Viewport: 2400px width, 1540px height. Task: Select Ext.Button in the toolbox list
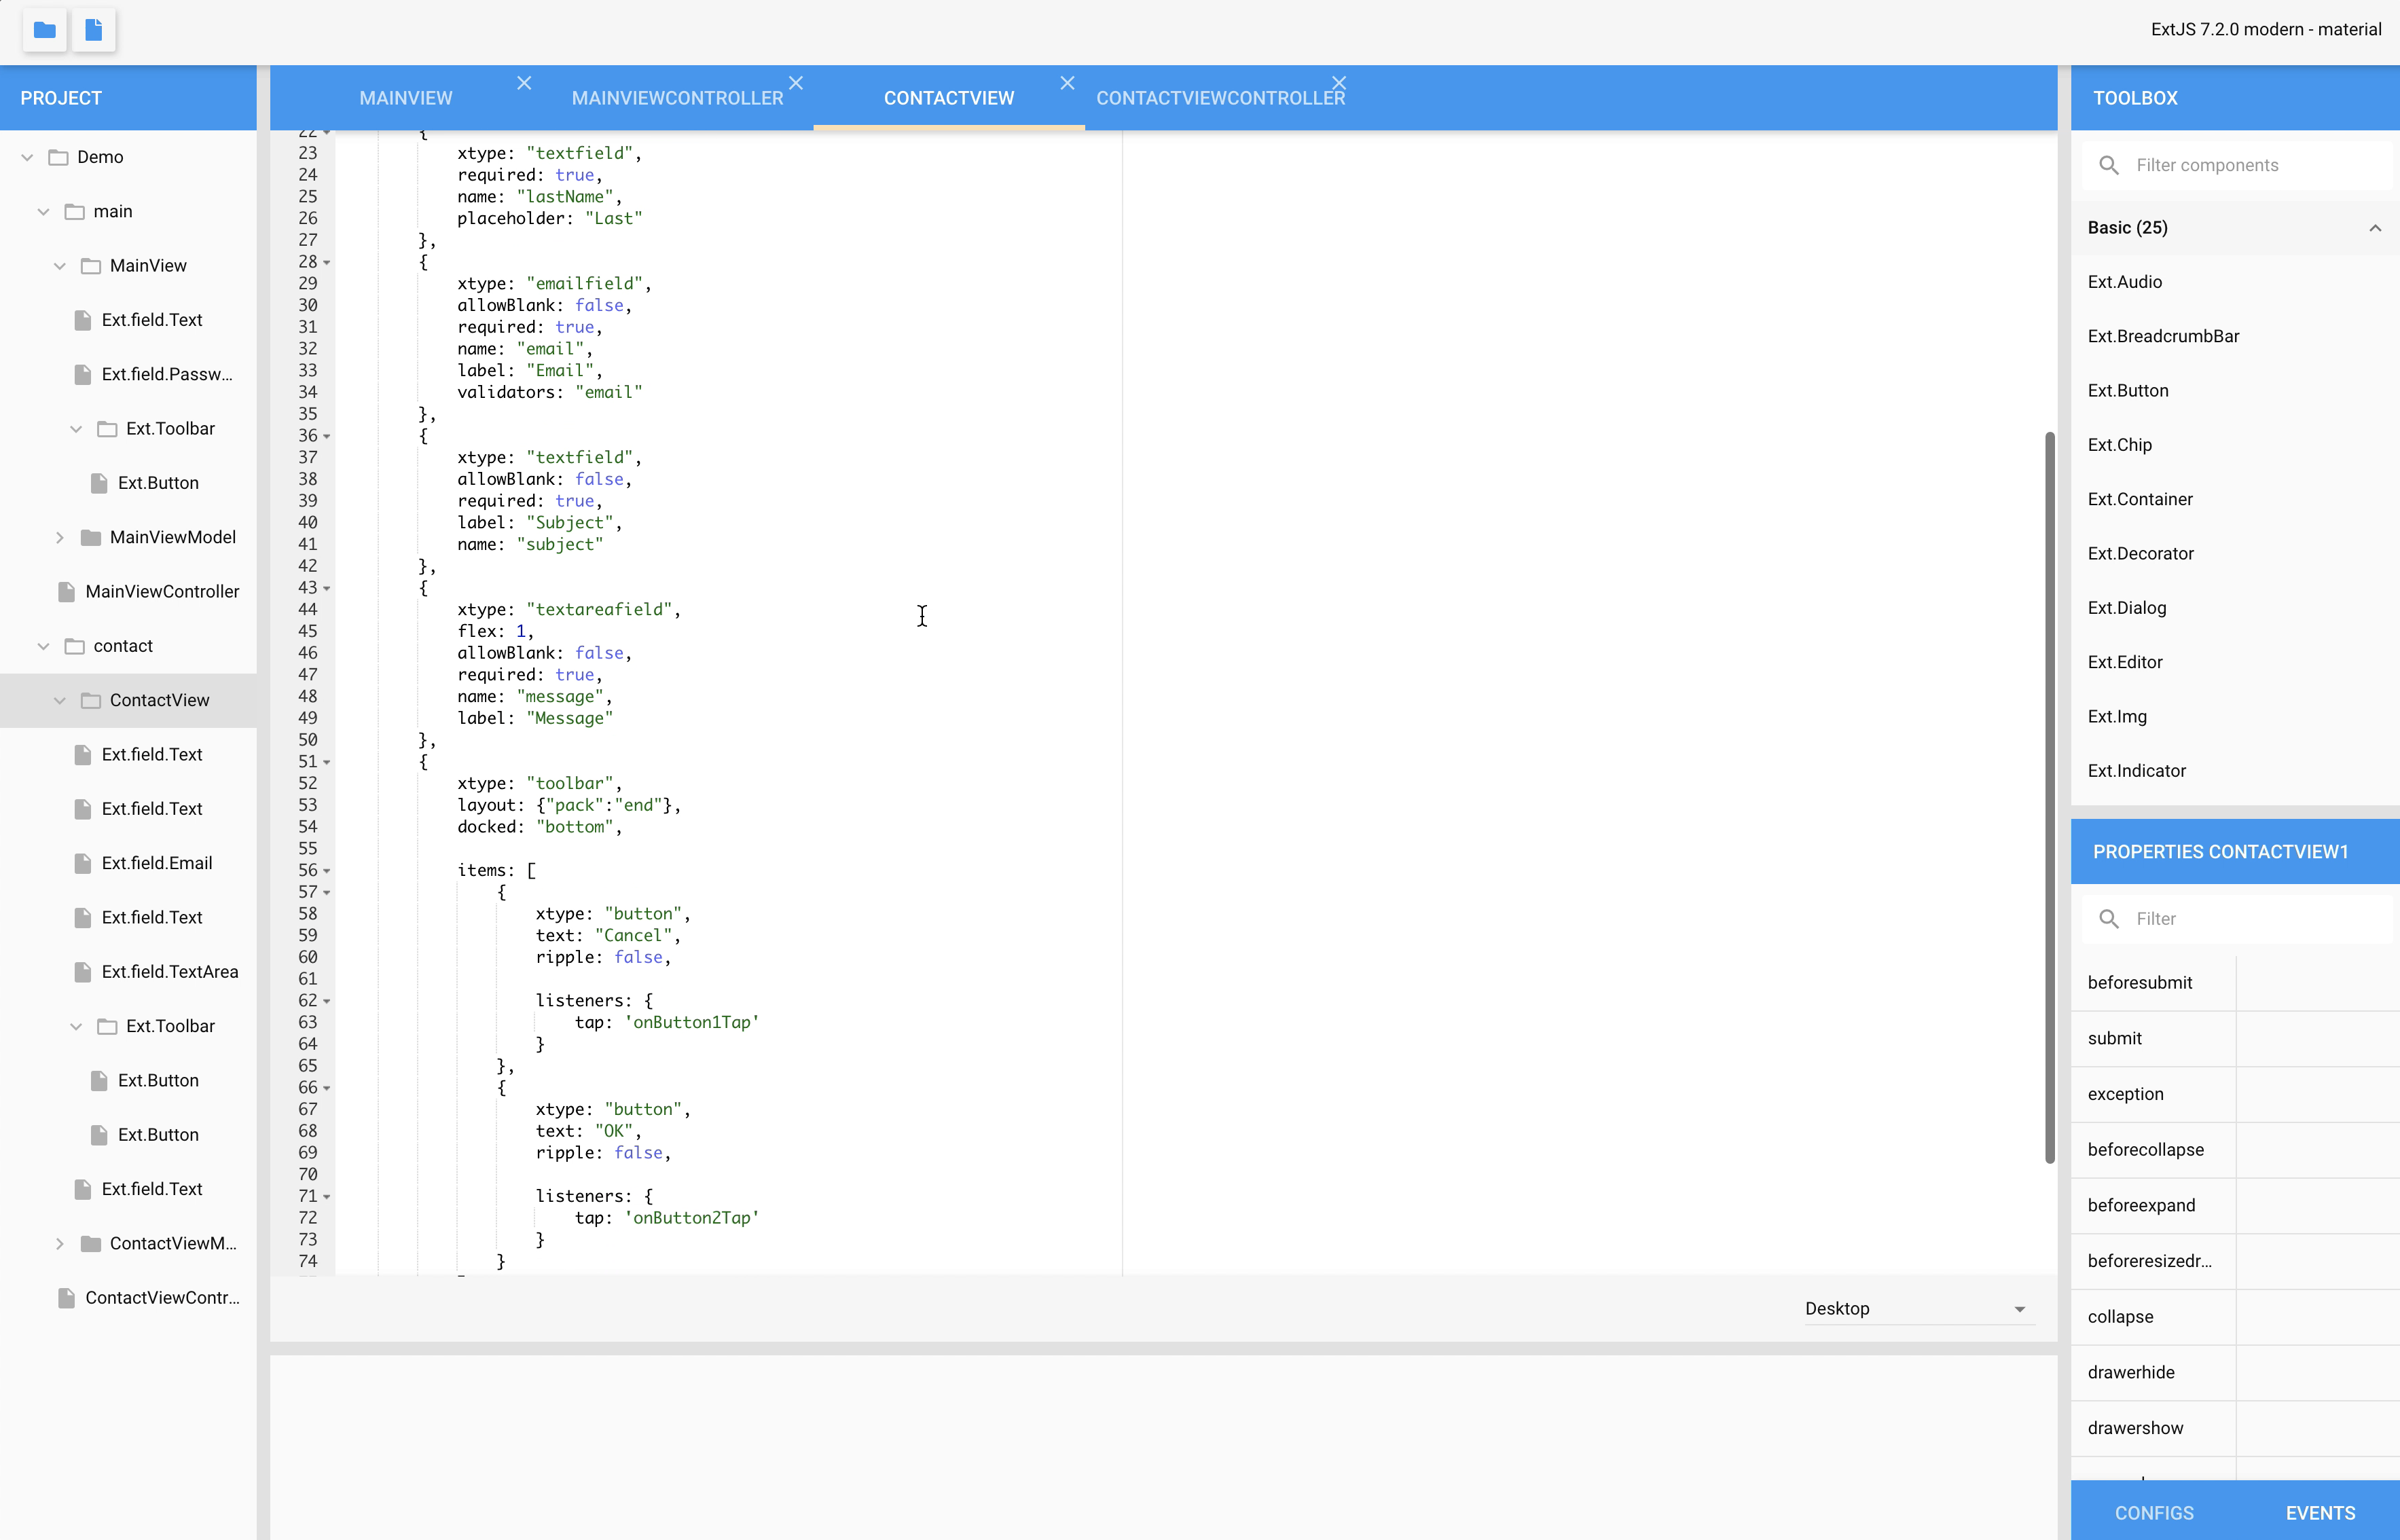pyautogui.click(x=2127, y=391)
